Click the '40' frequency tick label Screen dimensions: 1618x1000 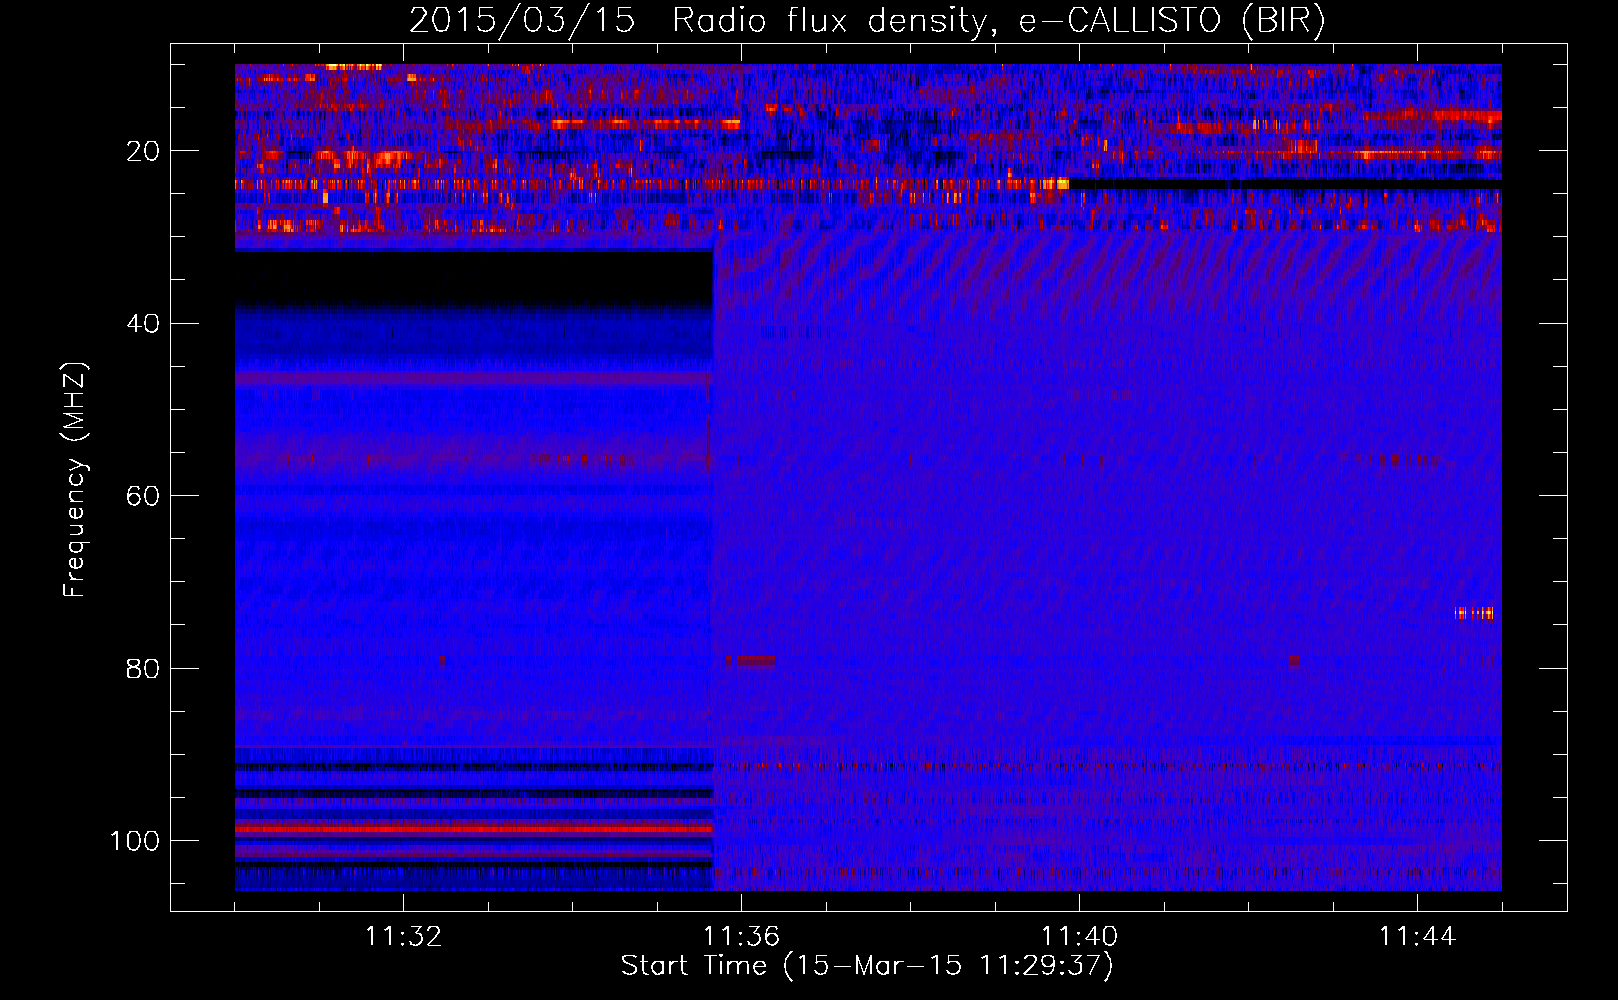point(144,323)
